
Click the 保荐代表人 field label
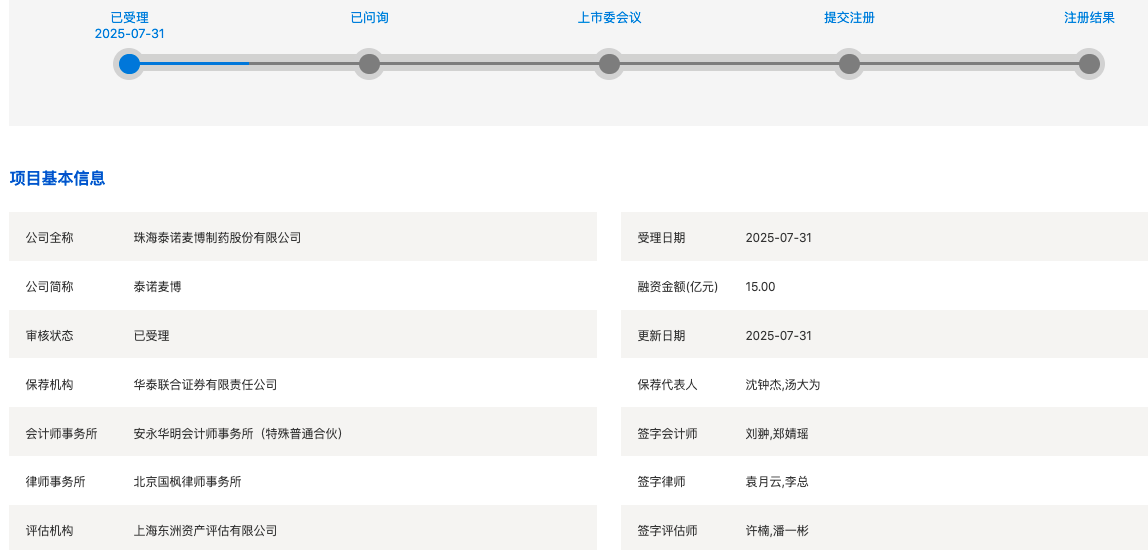coord(668,384)
